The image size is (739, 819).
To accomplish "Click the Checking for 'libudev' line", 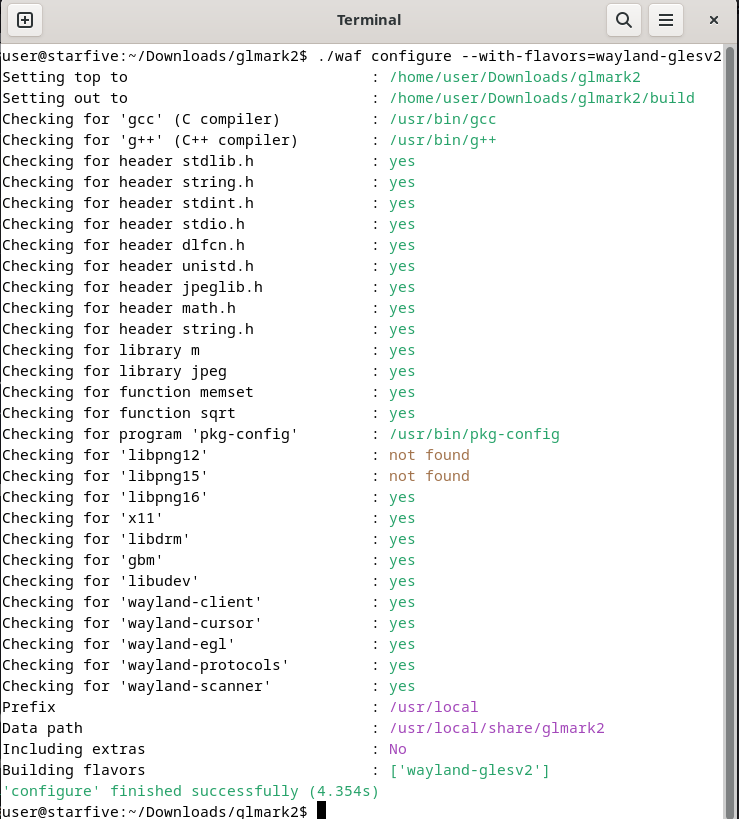I will [209, 581].
